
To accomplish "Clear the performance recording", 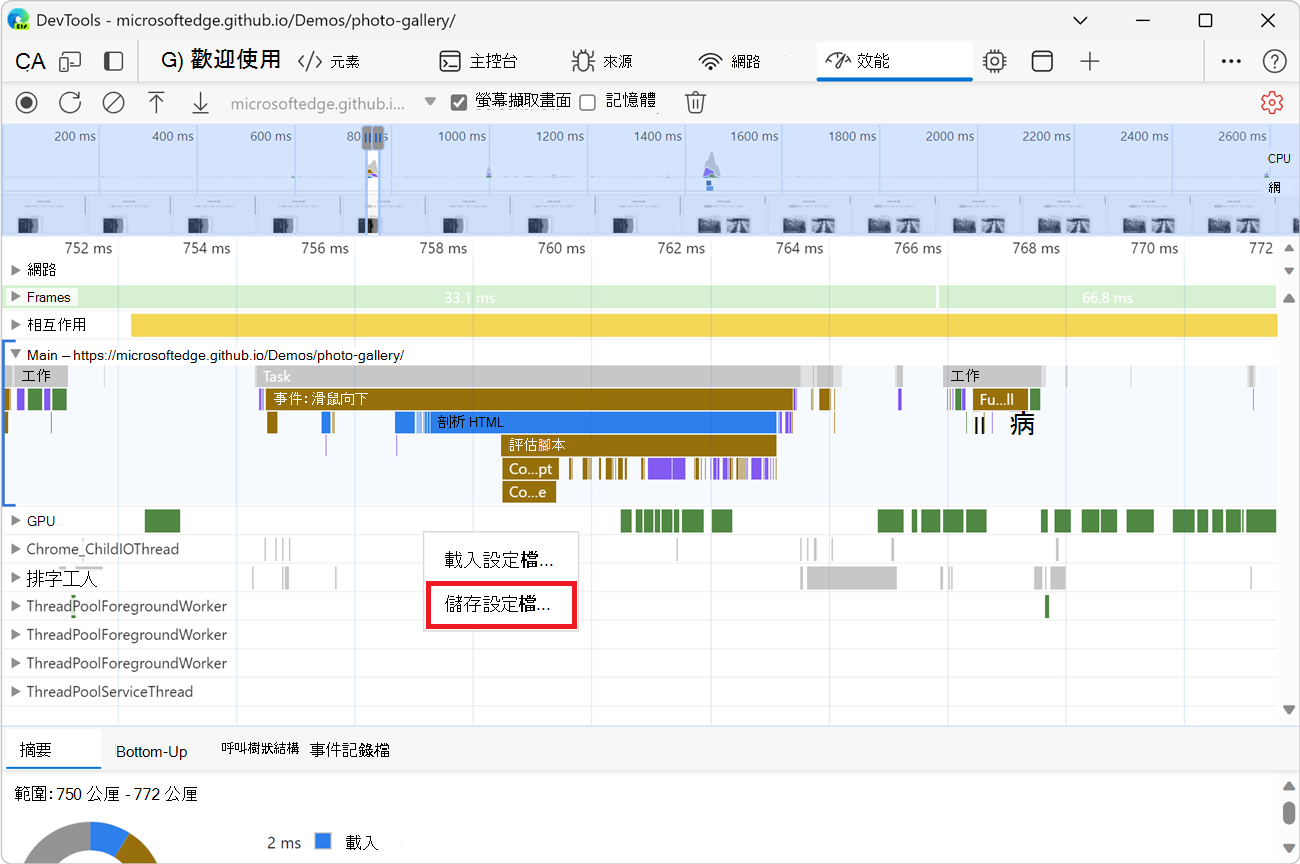I will tap(113, 102).
